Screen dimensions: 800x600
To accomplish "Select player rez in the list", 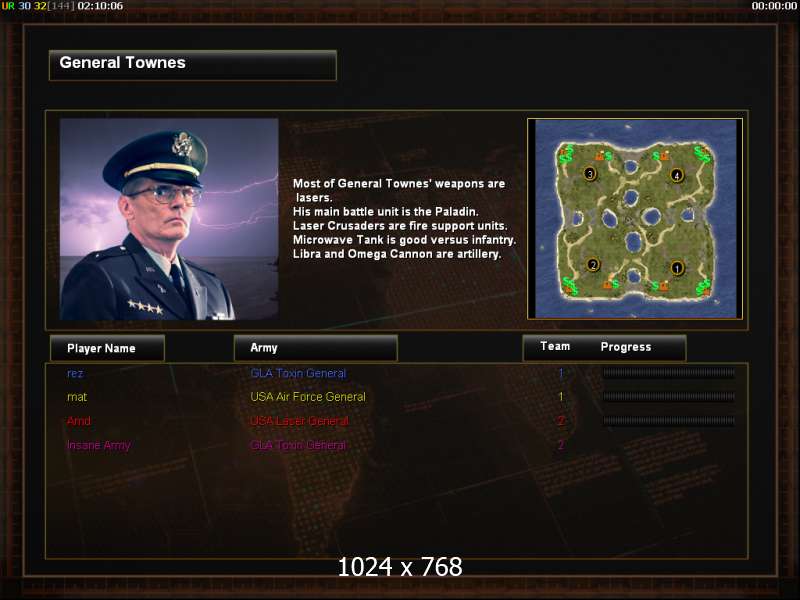I will coord(75,373).
